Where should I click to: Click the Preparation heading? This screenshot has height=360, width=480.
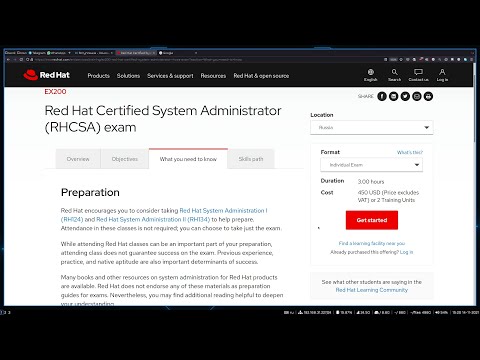click(90, 192)
